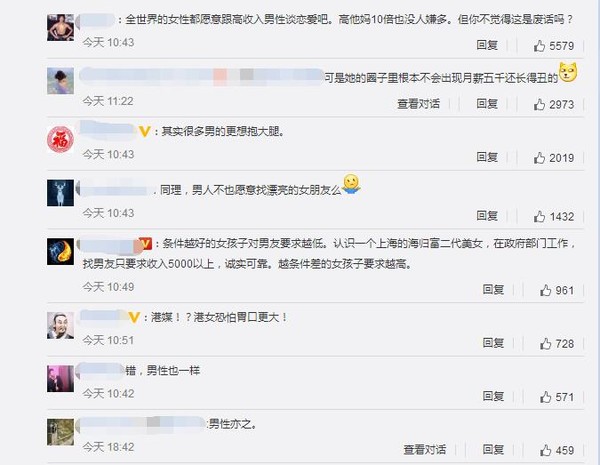Tap the thumbs-up next to 1432

pyautogui.click(x=539, y=216)
